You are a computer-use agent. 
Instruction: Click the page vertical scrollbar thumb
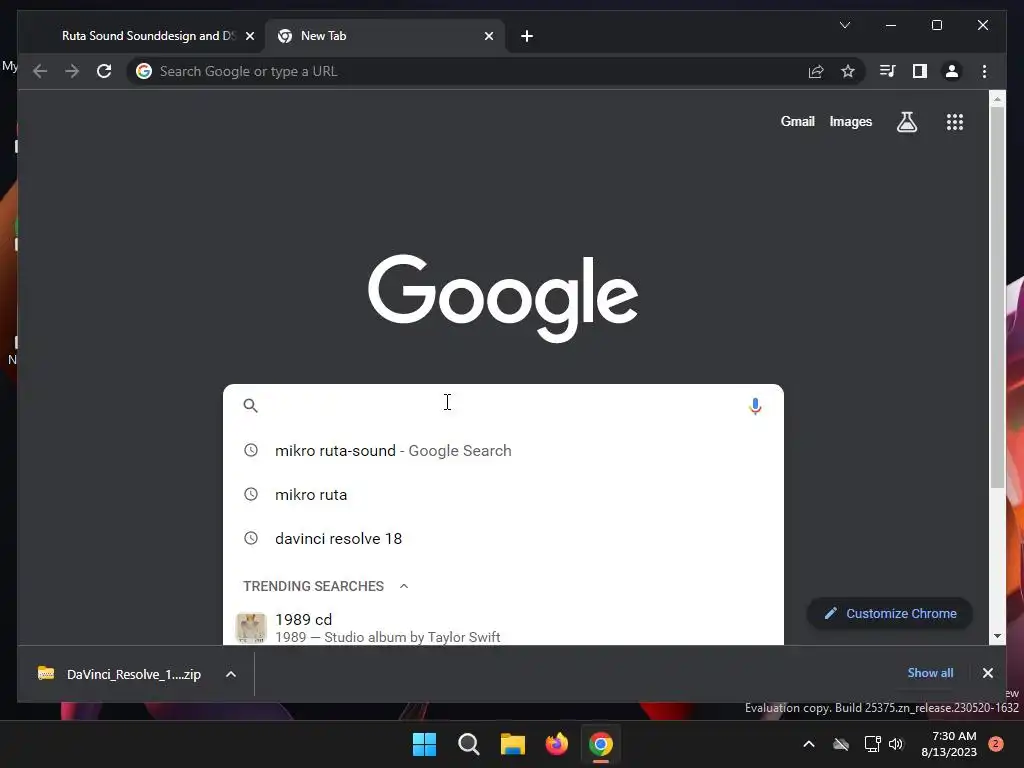point(997,297)
